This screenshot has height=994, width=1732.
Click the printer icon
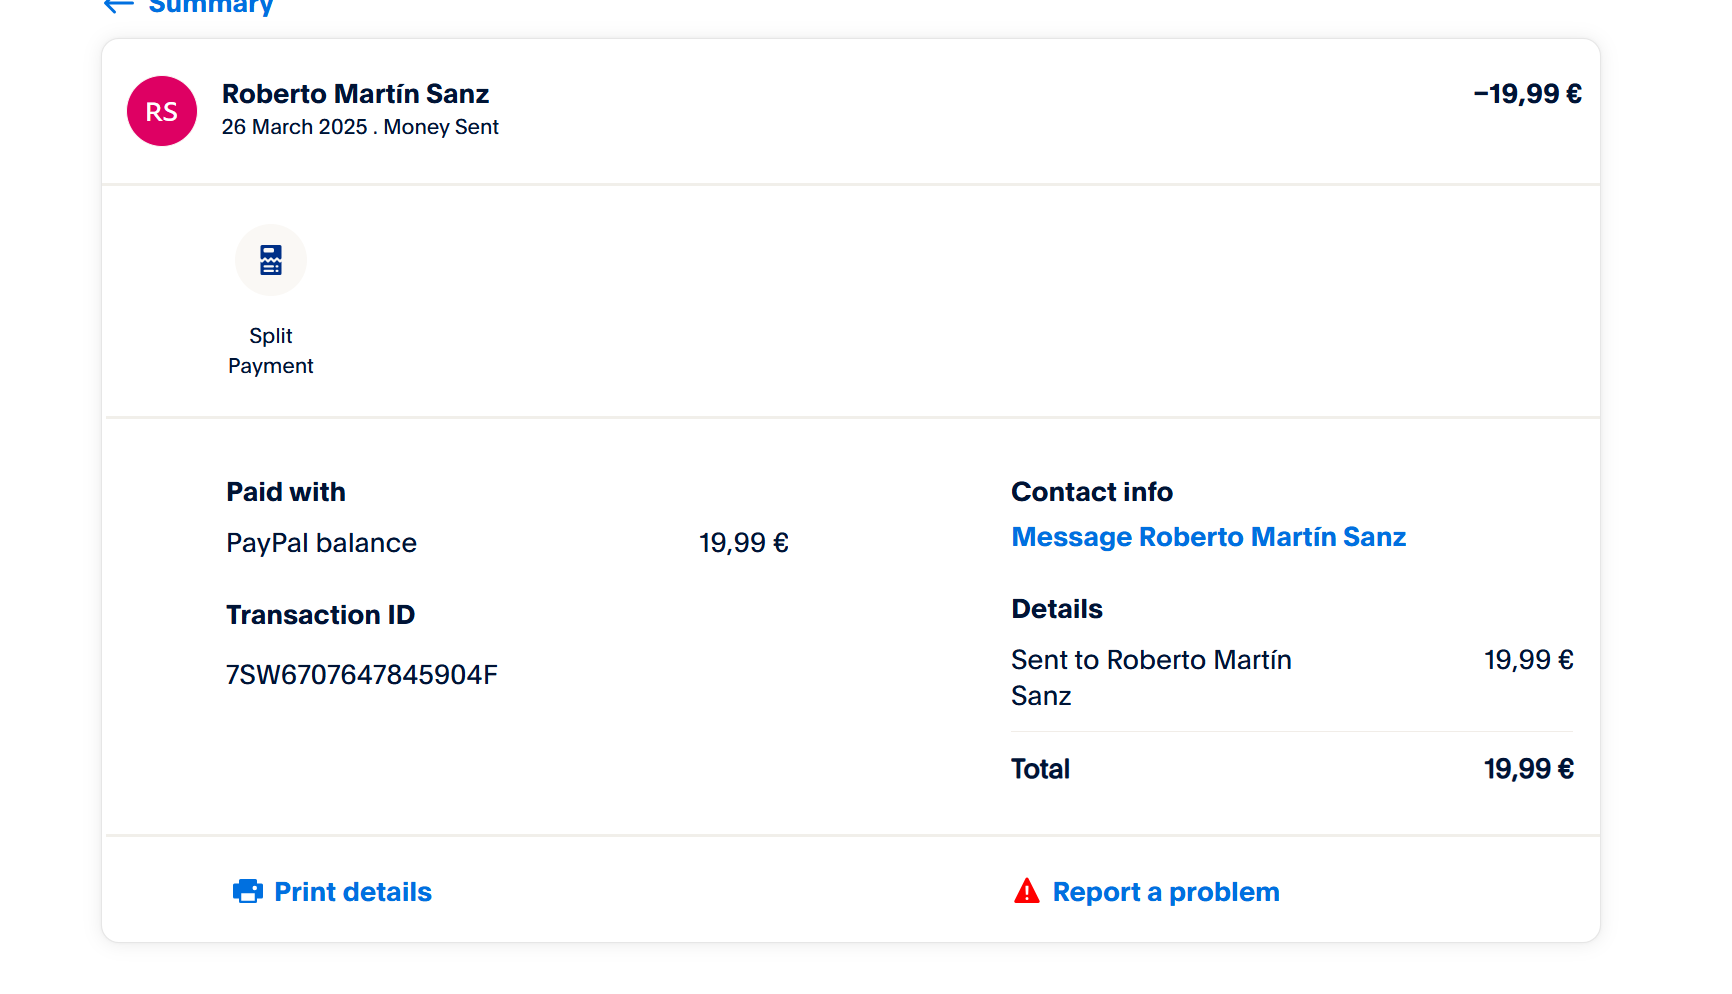click(248, 891)
